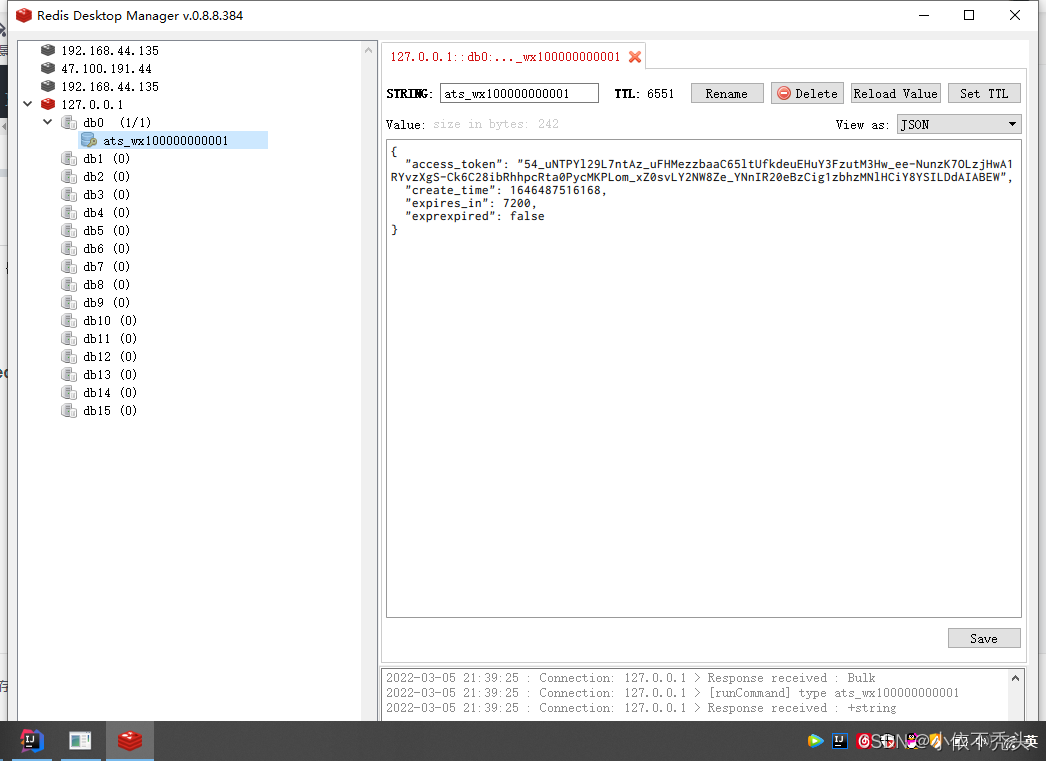
Task: Select the 47.100.191.44 connection
Action: 106,68
